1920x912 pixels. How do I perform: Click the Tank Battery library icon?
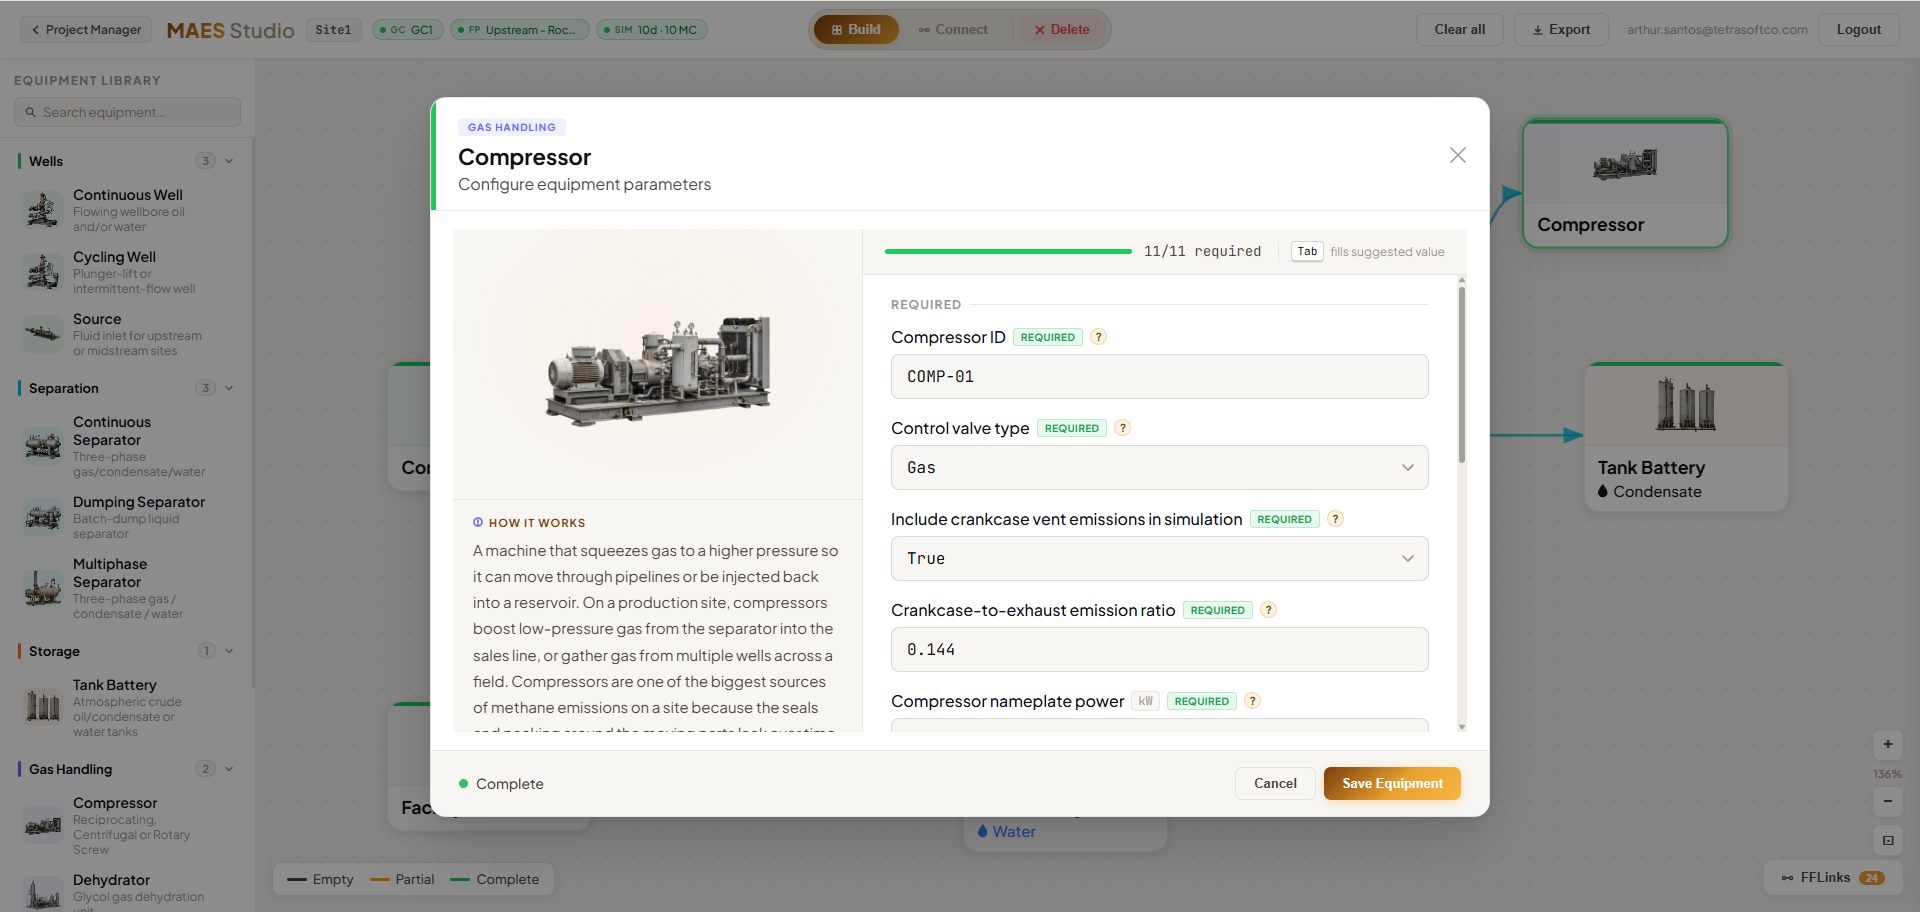pyautogui.click(x=43, y=707)
